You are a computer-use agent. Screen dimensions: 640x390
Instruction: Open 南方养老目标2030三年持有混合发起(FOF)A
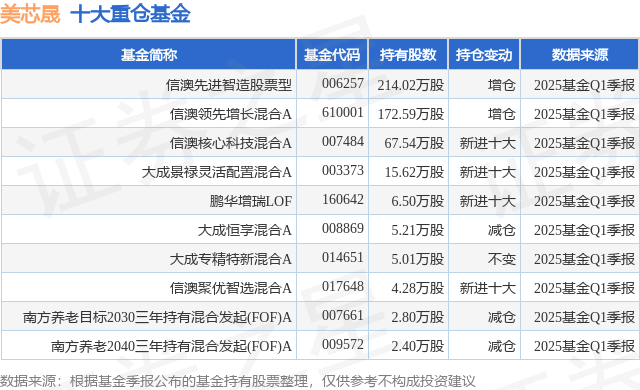(158, 317)
